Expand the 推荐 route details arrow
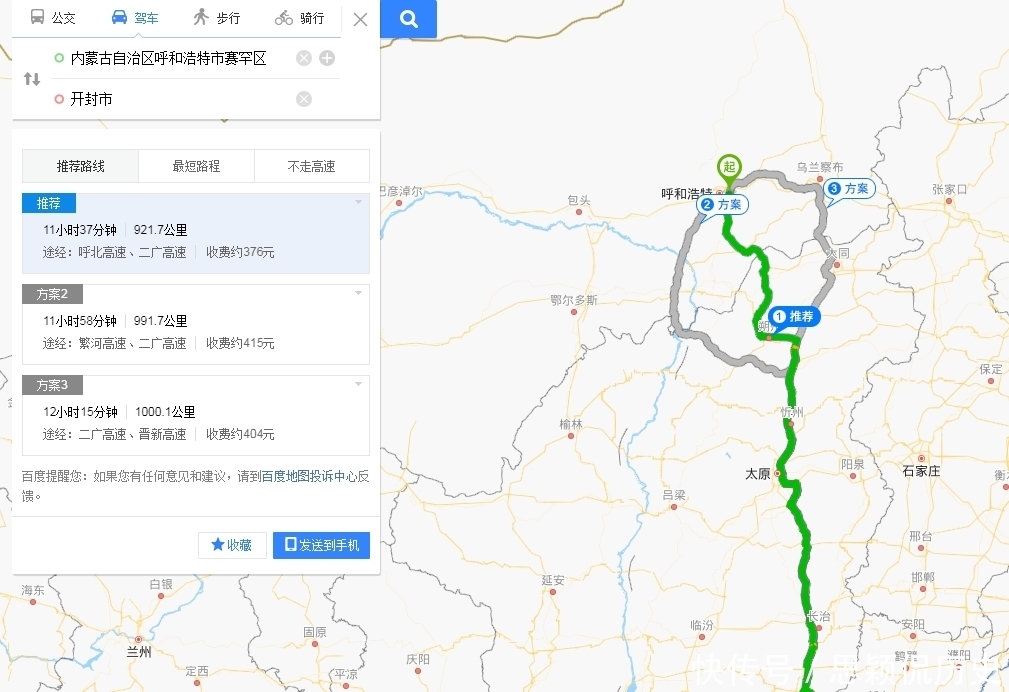 coord(358,202)
